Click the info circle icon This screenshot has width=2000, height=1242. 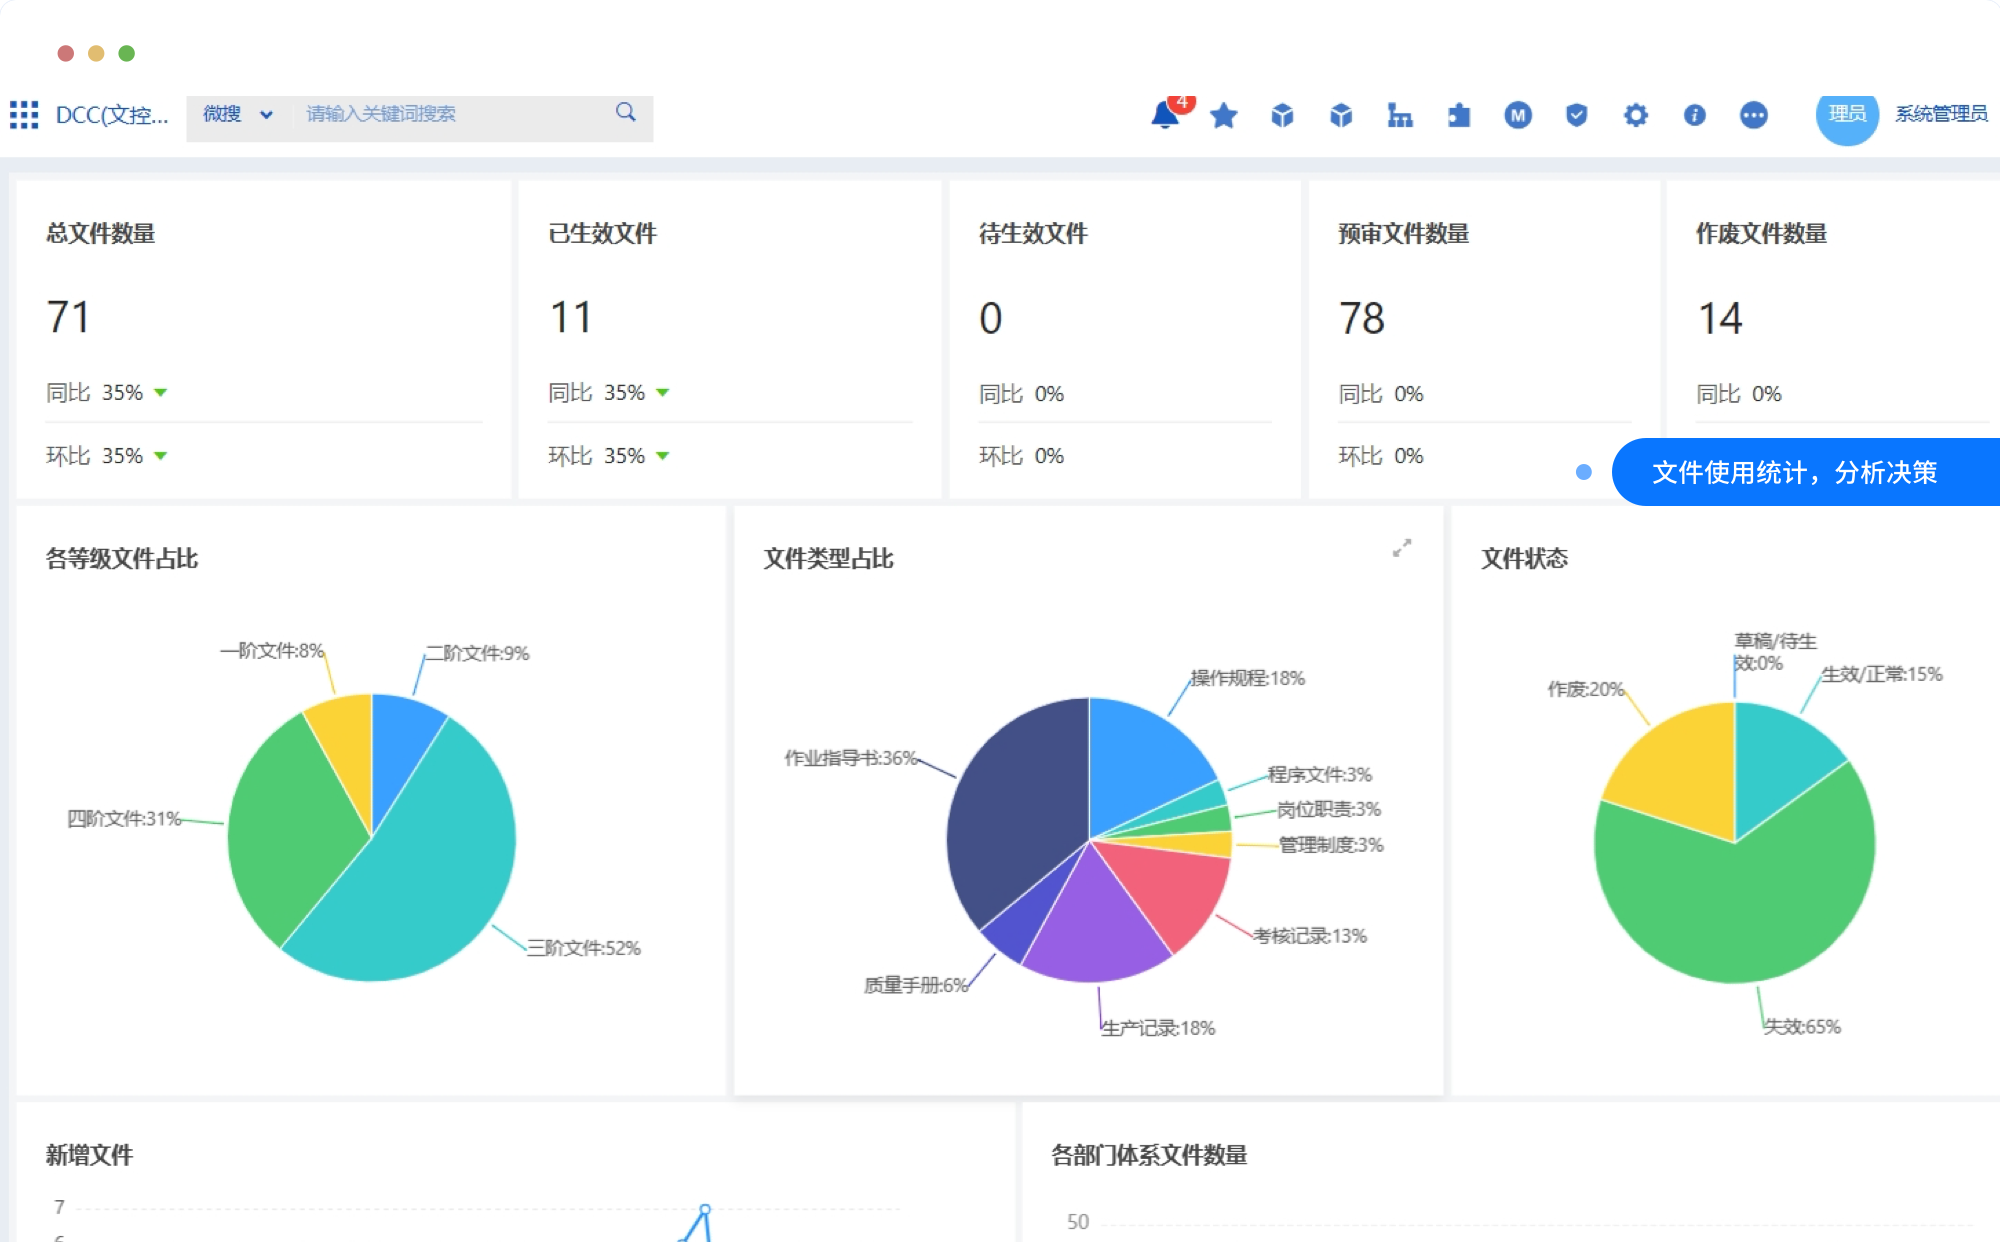[x=1695, y=116]
